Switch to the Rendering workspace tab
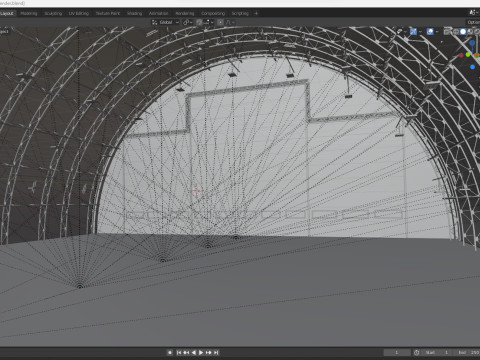This screenshot has height=360, width=480. 185,13
